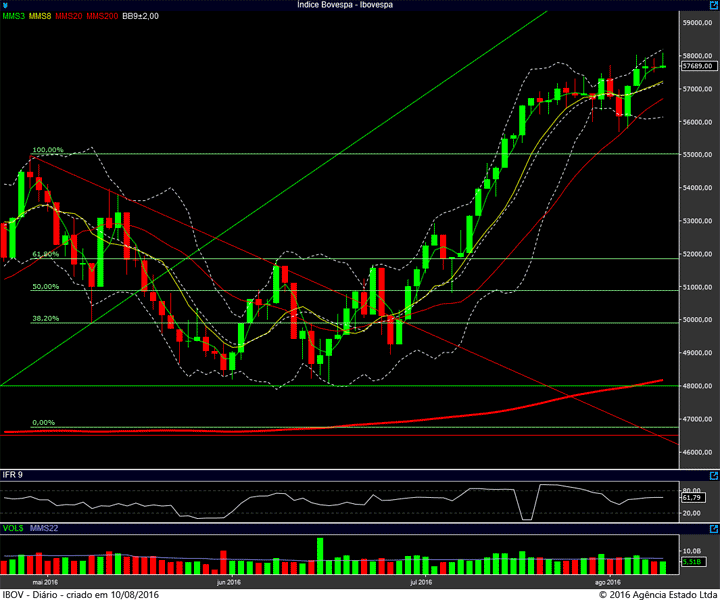Click the 59000,00 price axis label
Image resolution: width=720 pixels, height=600 pixels.
point(698,22)
